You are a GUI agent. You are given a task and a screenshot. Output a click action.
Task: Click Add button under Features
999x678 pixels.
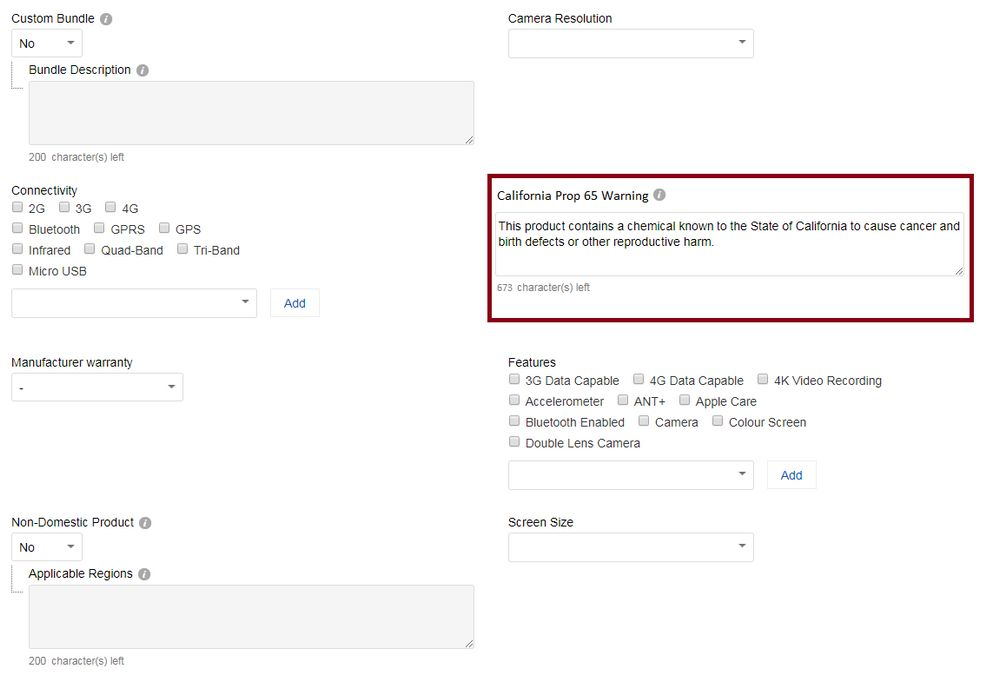coord(791,475)
